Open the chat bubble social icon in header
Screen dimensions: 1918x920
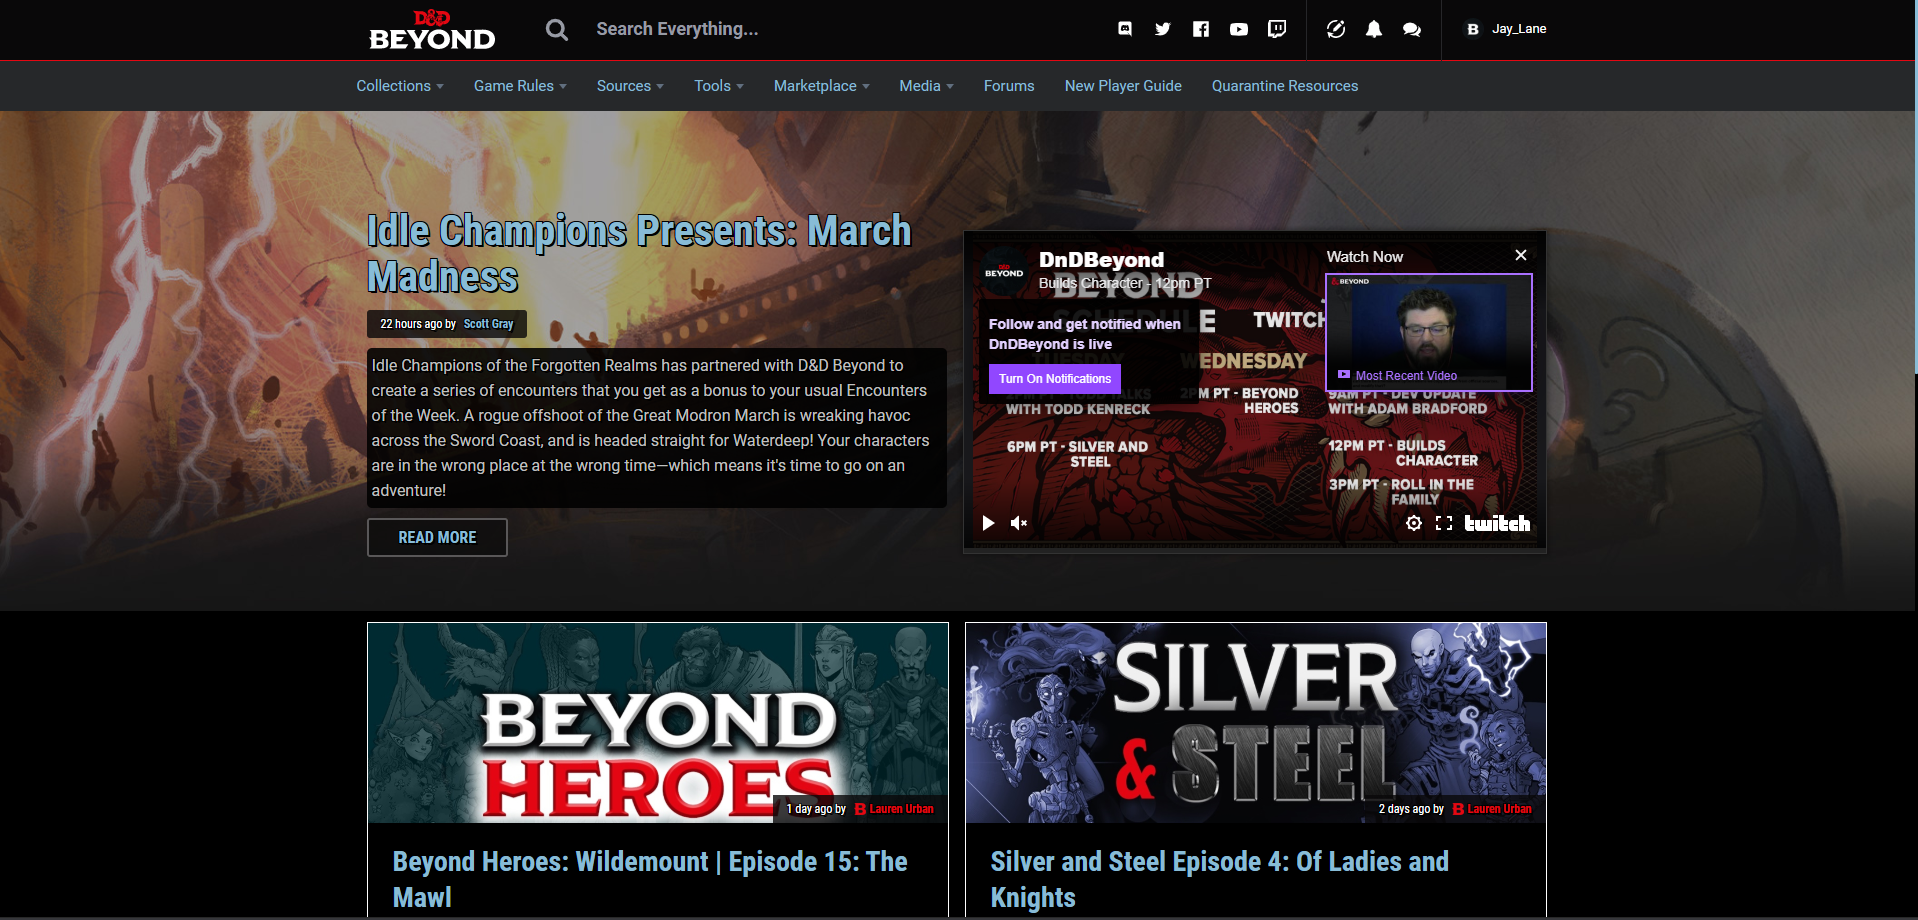pos(1125,29)
